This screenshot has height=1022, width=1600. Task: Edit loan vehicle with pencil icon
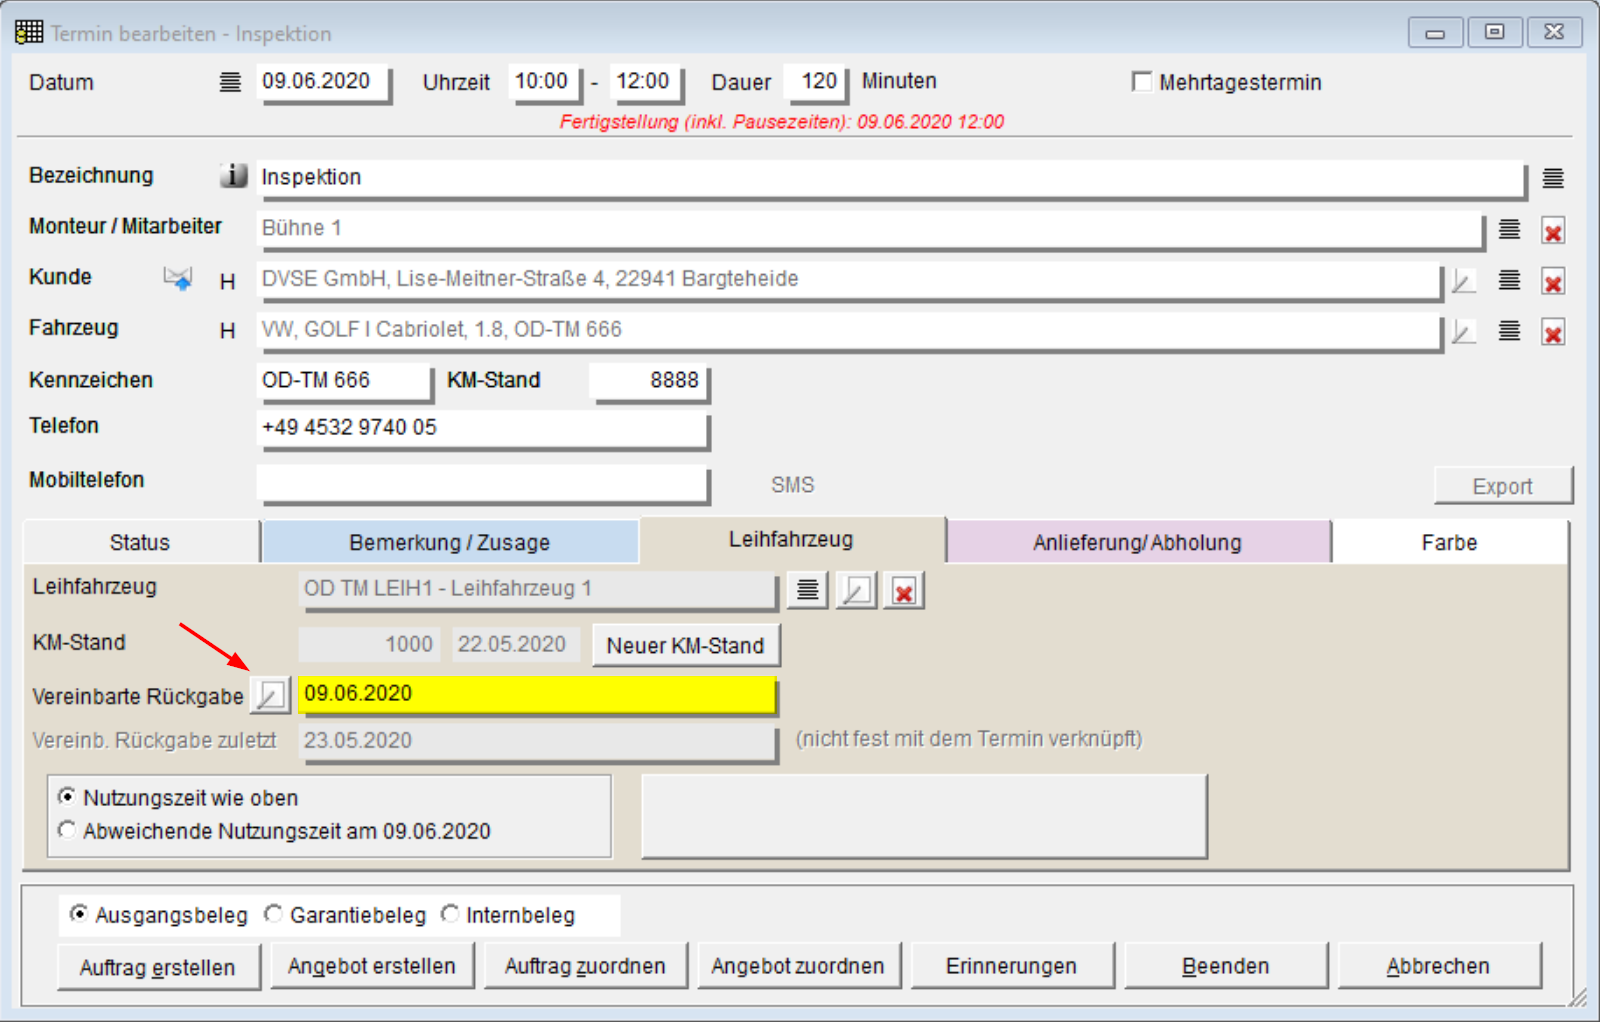click(855, 590)
